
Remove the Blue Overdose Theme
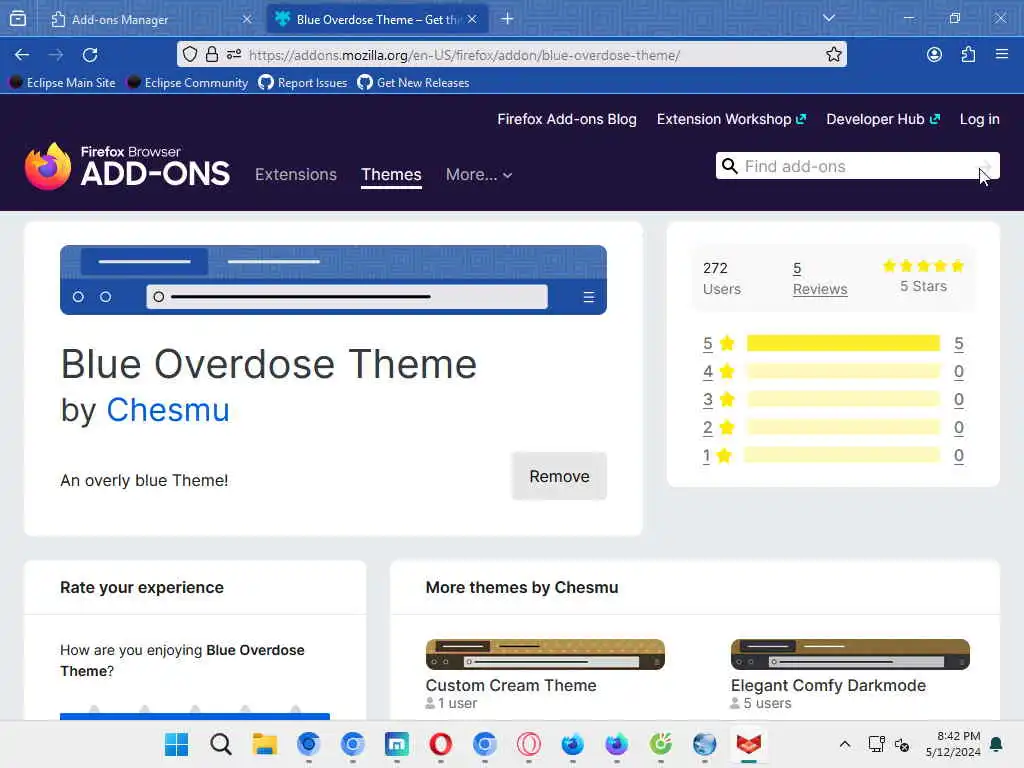[559, 476]
